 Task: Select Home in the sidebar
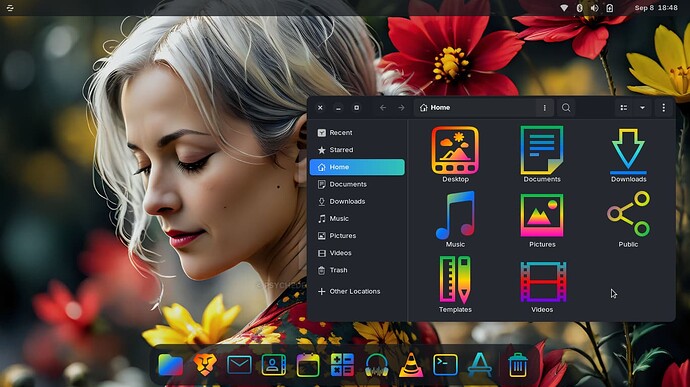pos(357,167)
